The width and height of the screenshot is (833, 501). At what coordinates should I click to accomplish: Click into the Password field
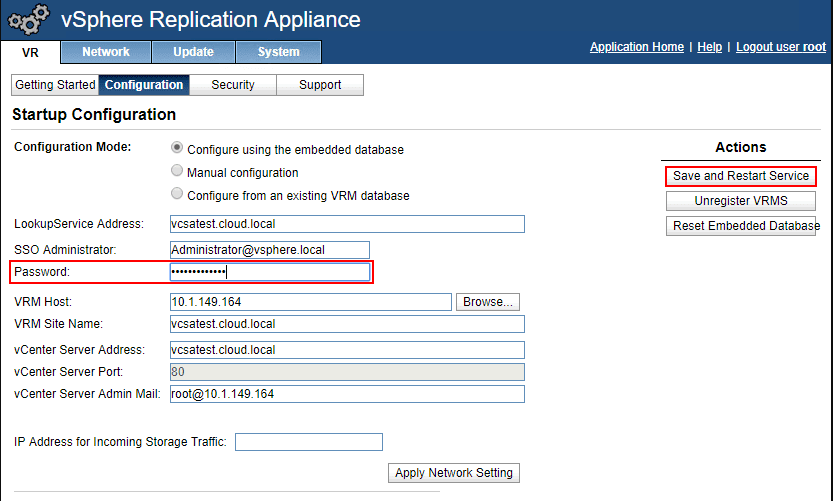click(270, 272)
